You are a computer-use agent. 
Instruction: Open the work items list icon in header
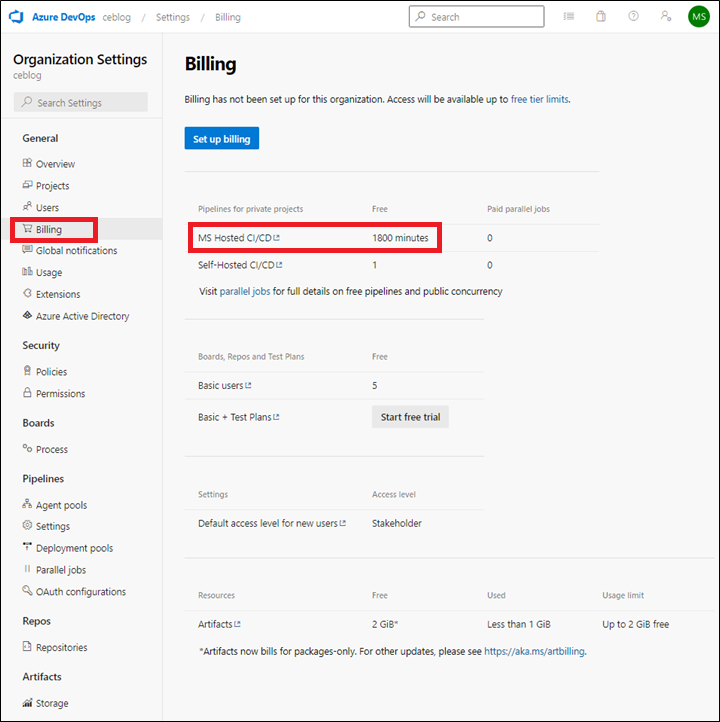[569, 17]
